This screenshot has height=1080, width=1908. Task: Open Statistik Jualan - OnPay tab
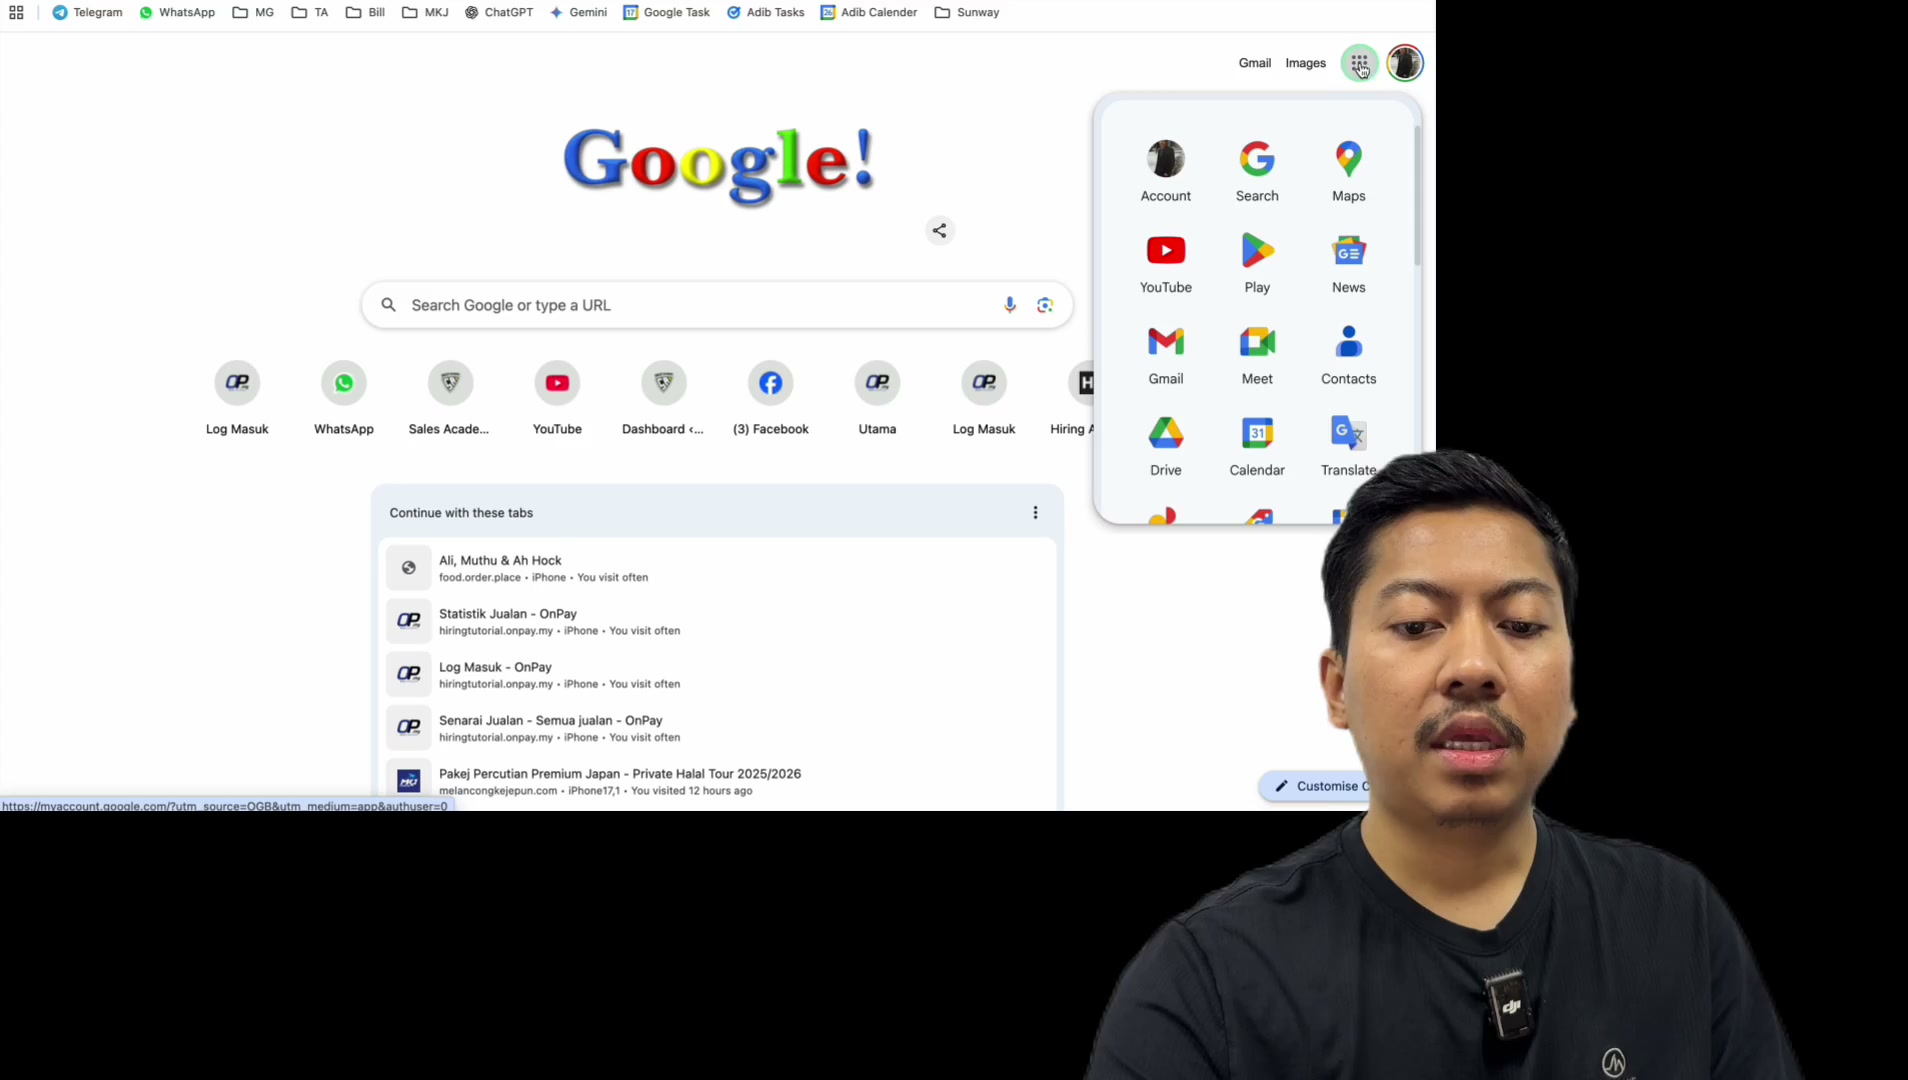(717, 621)
